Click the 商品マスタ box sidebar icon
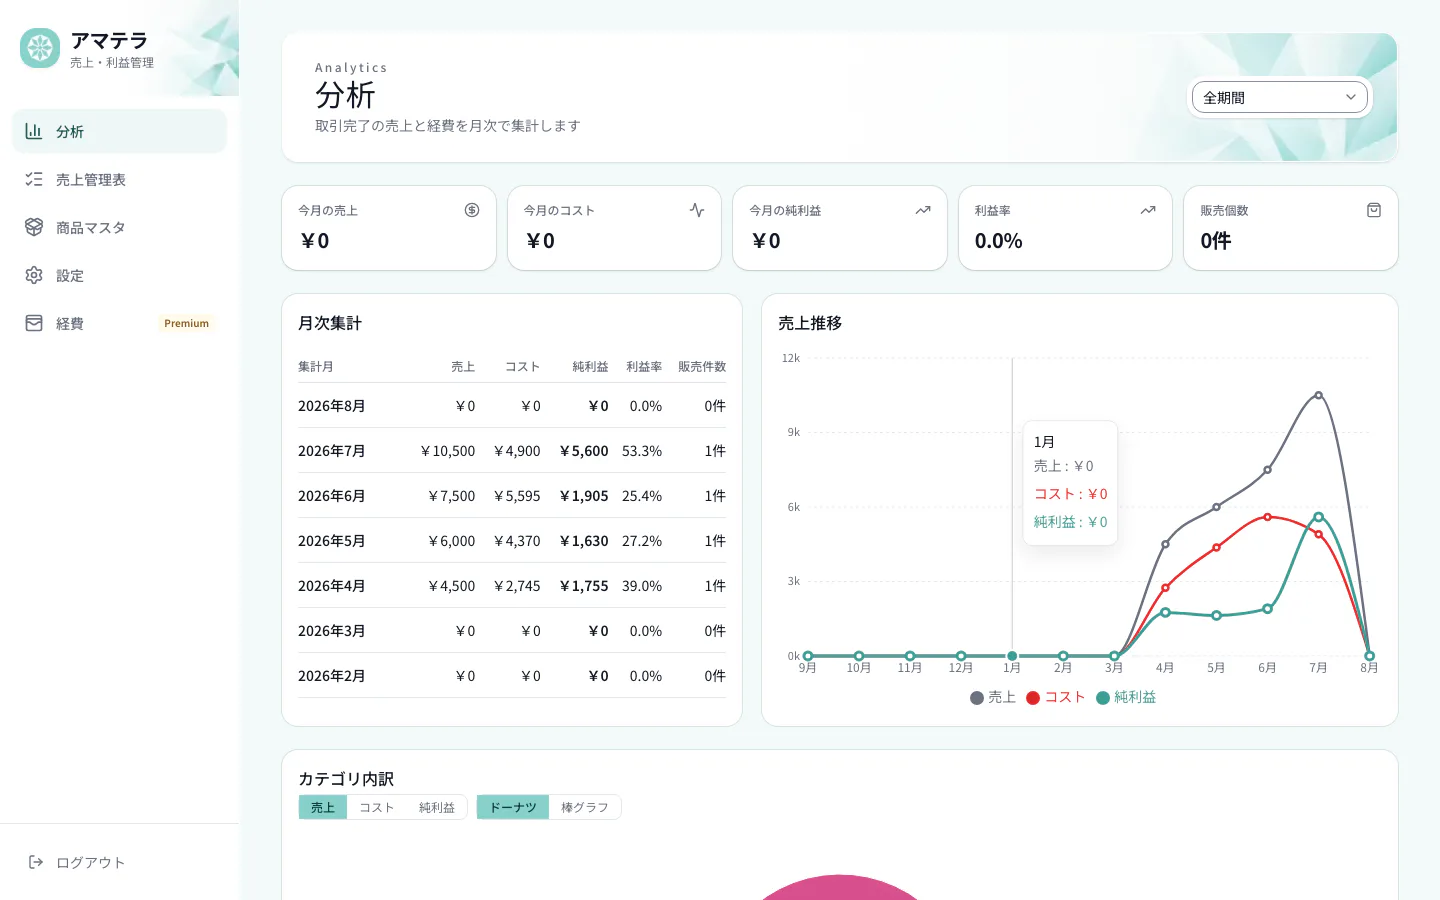 coord(34,227)
